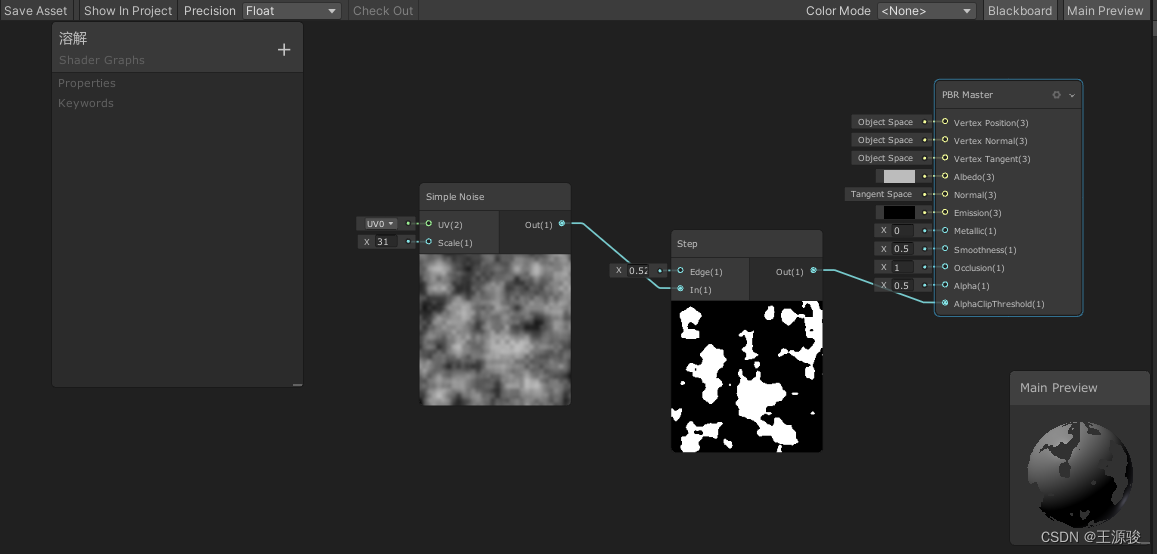Open the Precision Float dropdown
The height and width of the screenshot is (554, 1157).
coord(291,11)
